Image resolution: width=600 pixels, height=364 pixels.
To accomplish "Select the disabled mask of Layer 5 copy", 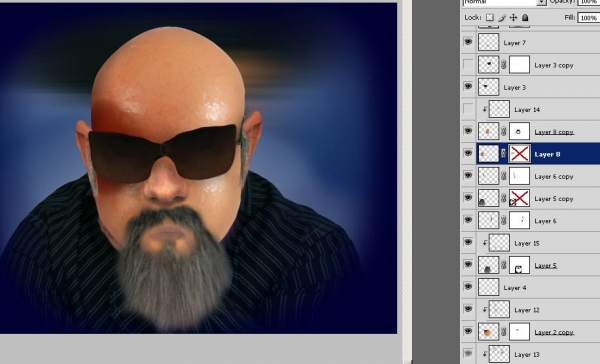I will (x=519, y=198).
